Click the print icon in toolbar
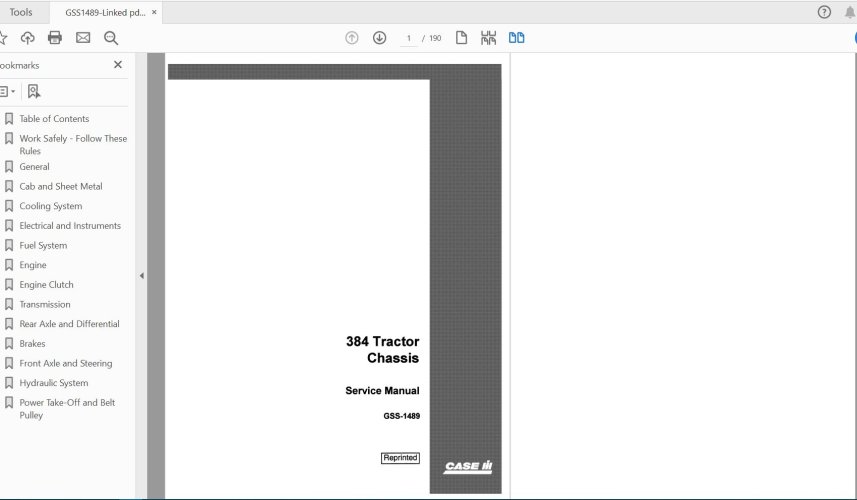857x500 pixels. (x=55, y=38)
